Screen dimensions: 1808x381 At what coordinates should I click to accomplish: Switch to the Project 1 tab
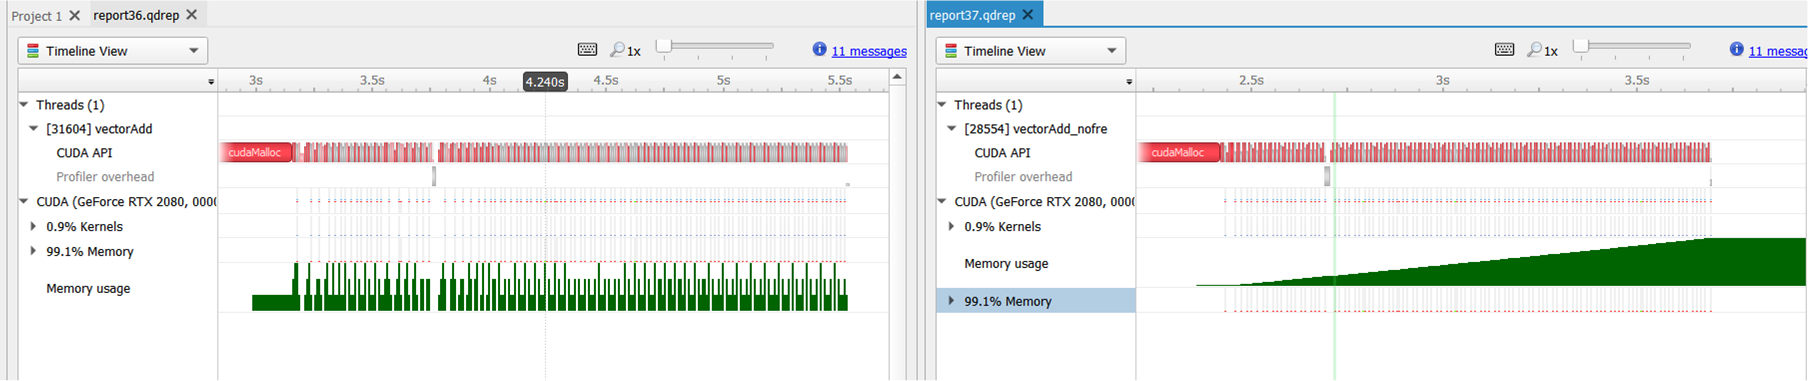[x=36, y=15]
